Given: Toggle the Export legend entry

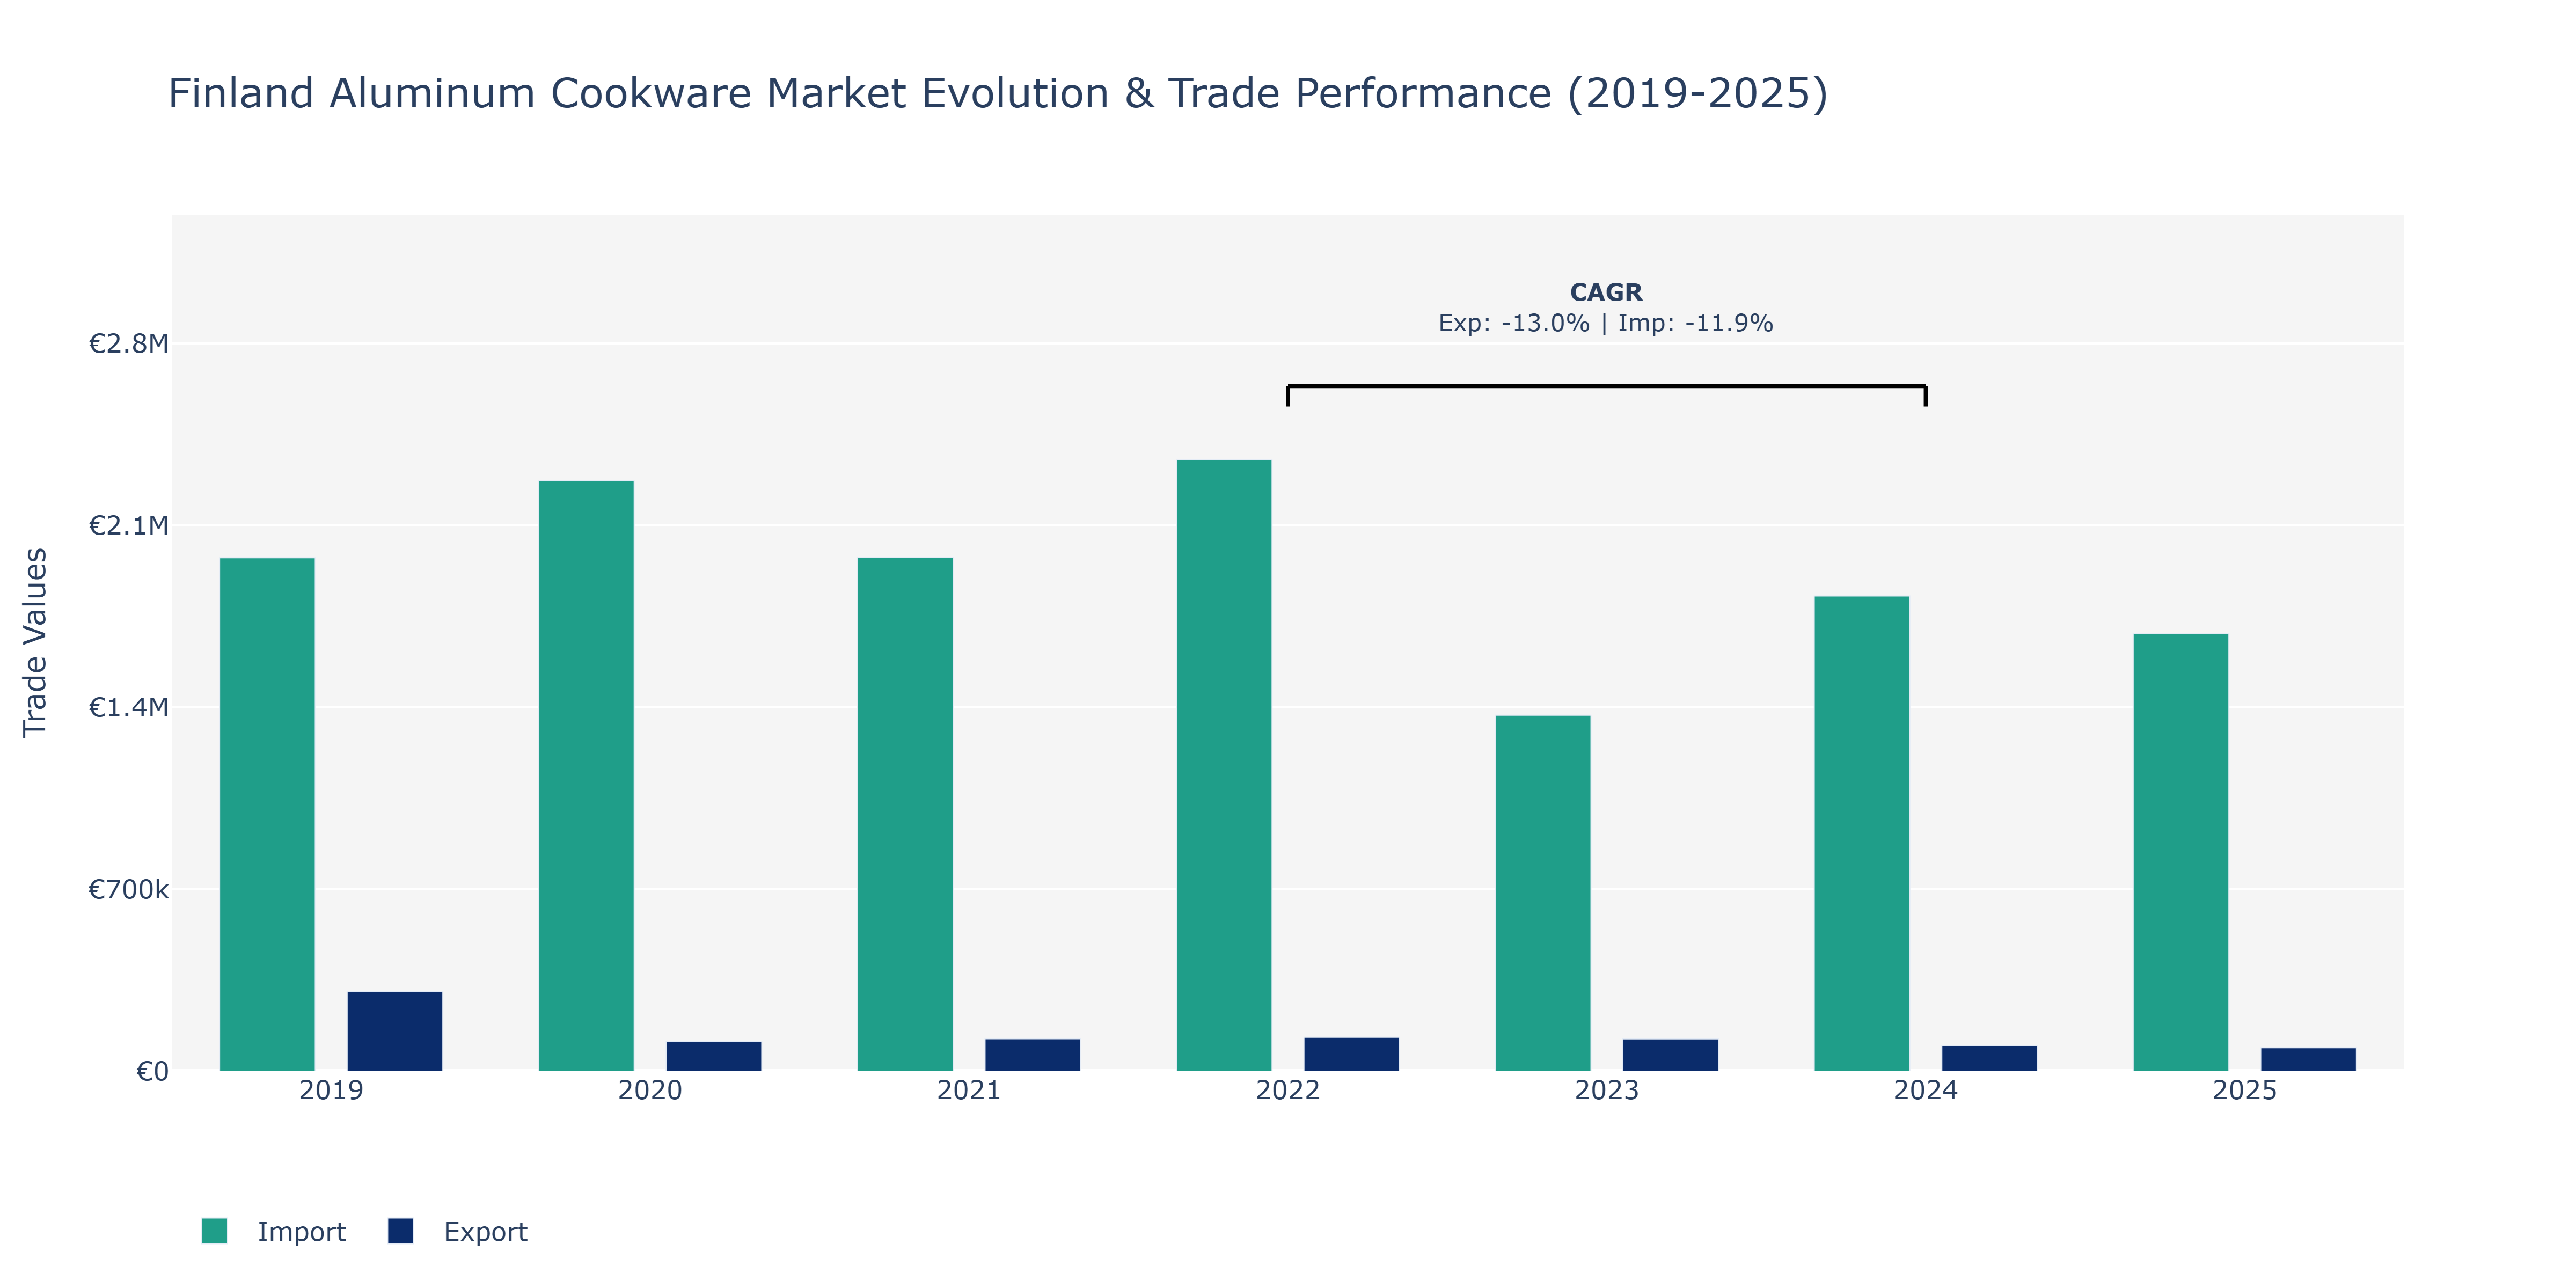Looking at the screenshot, I should pos(458,1231).
